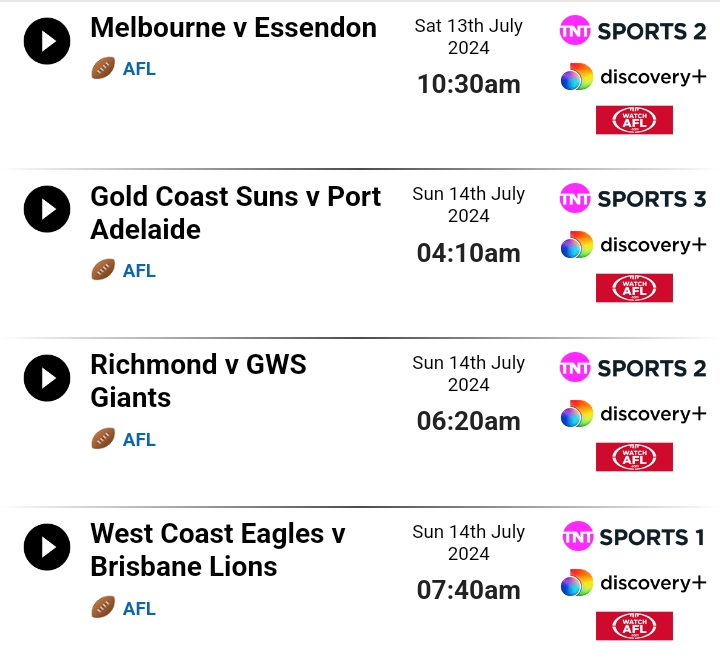Play the West Coast Eagles v Brisbane Lions match
720x668 pixels.
point(47,547)
